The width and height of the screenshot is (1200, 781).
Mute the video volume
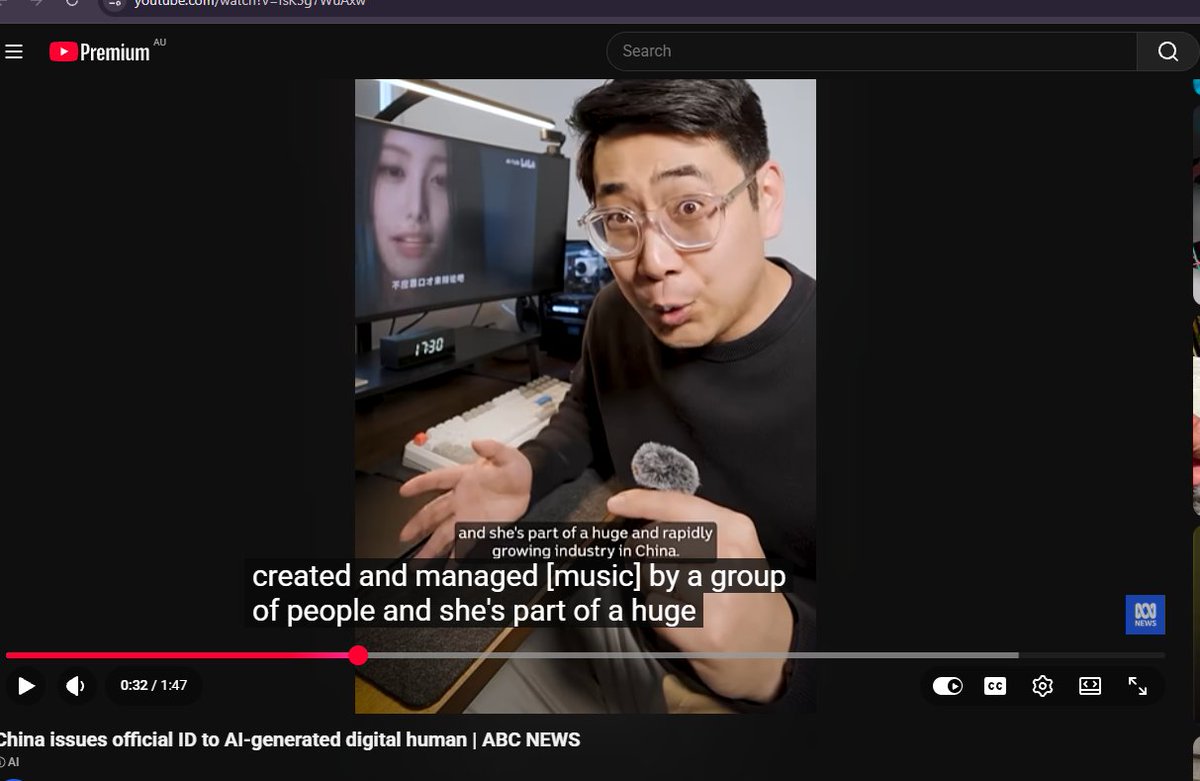coord(75,686)
